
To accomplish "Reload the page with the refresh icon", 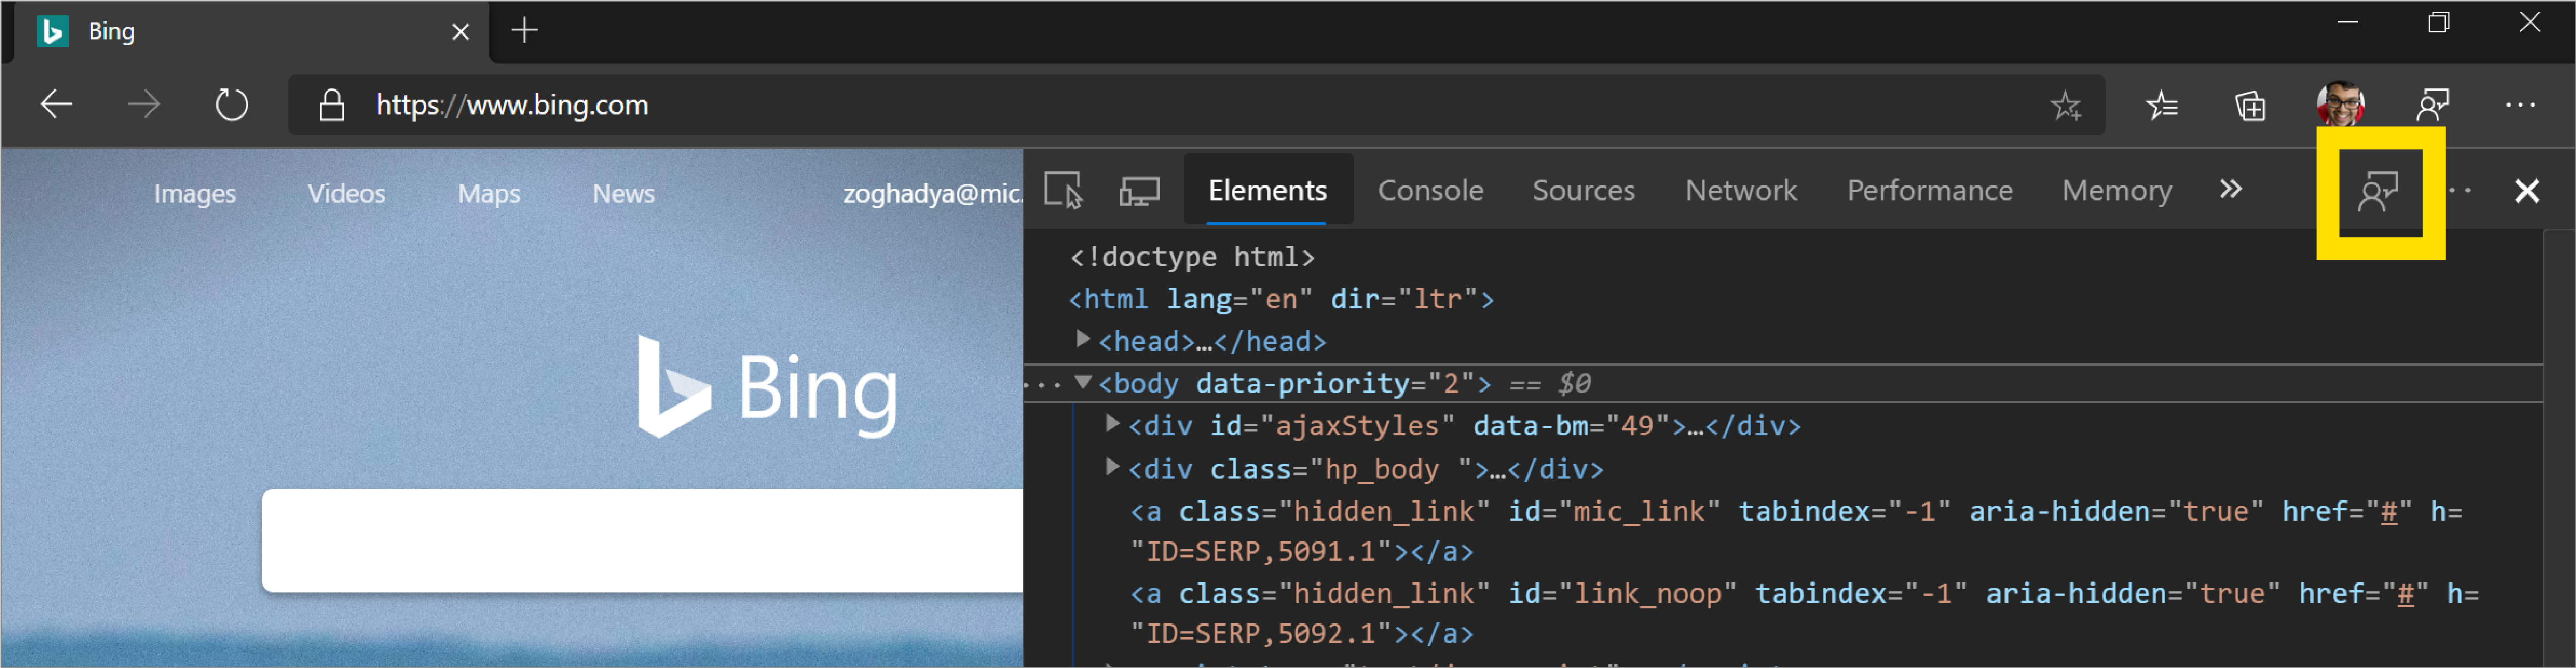I will pos(231,104).
